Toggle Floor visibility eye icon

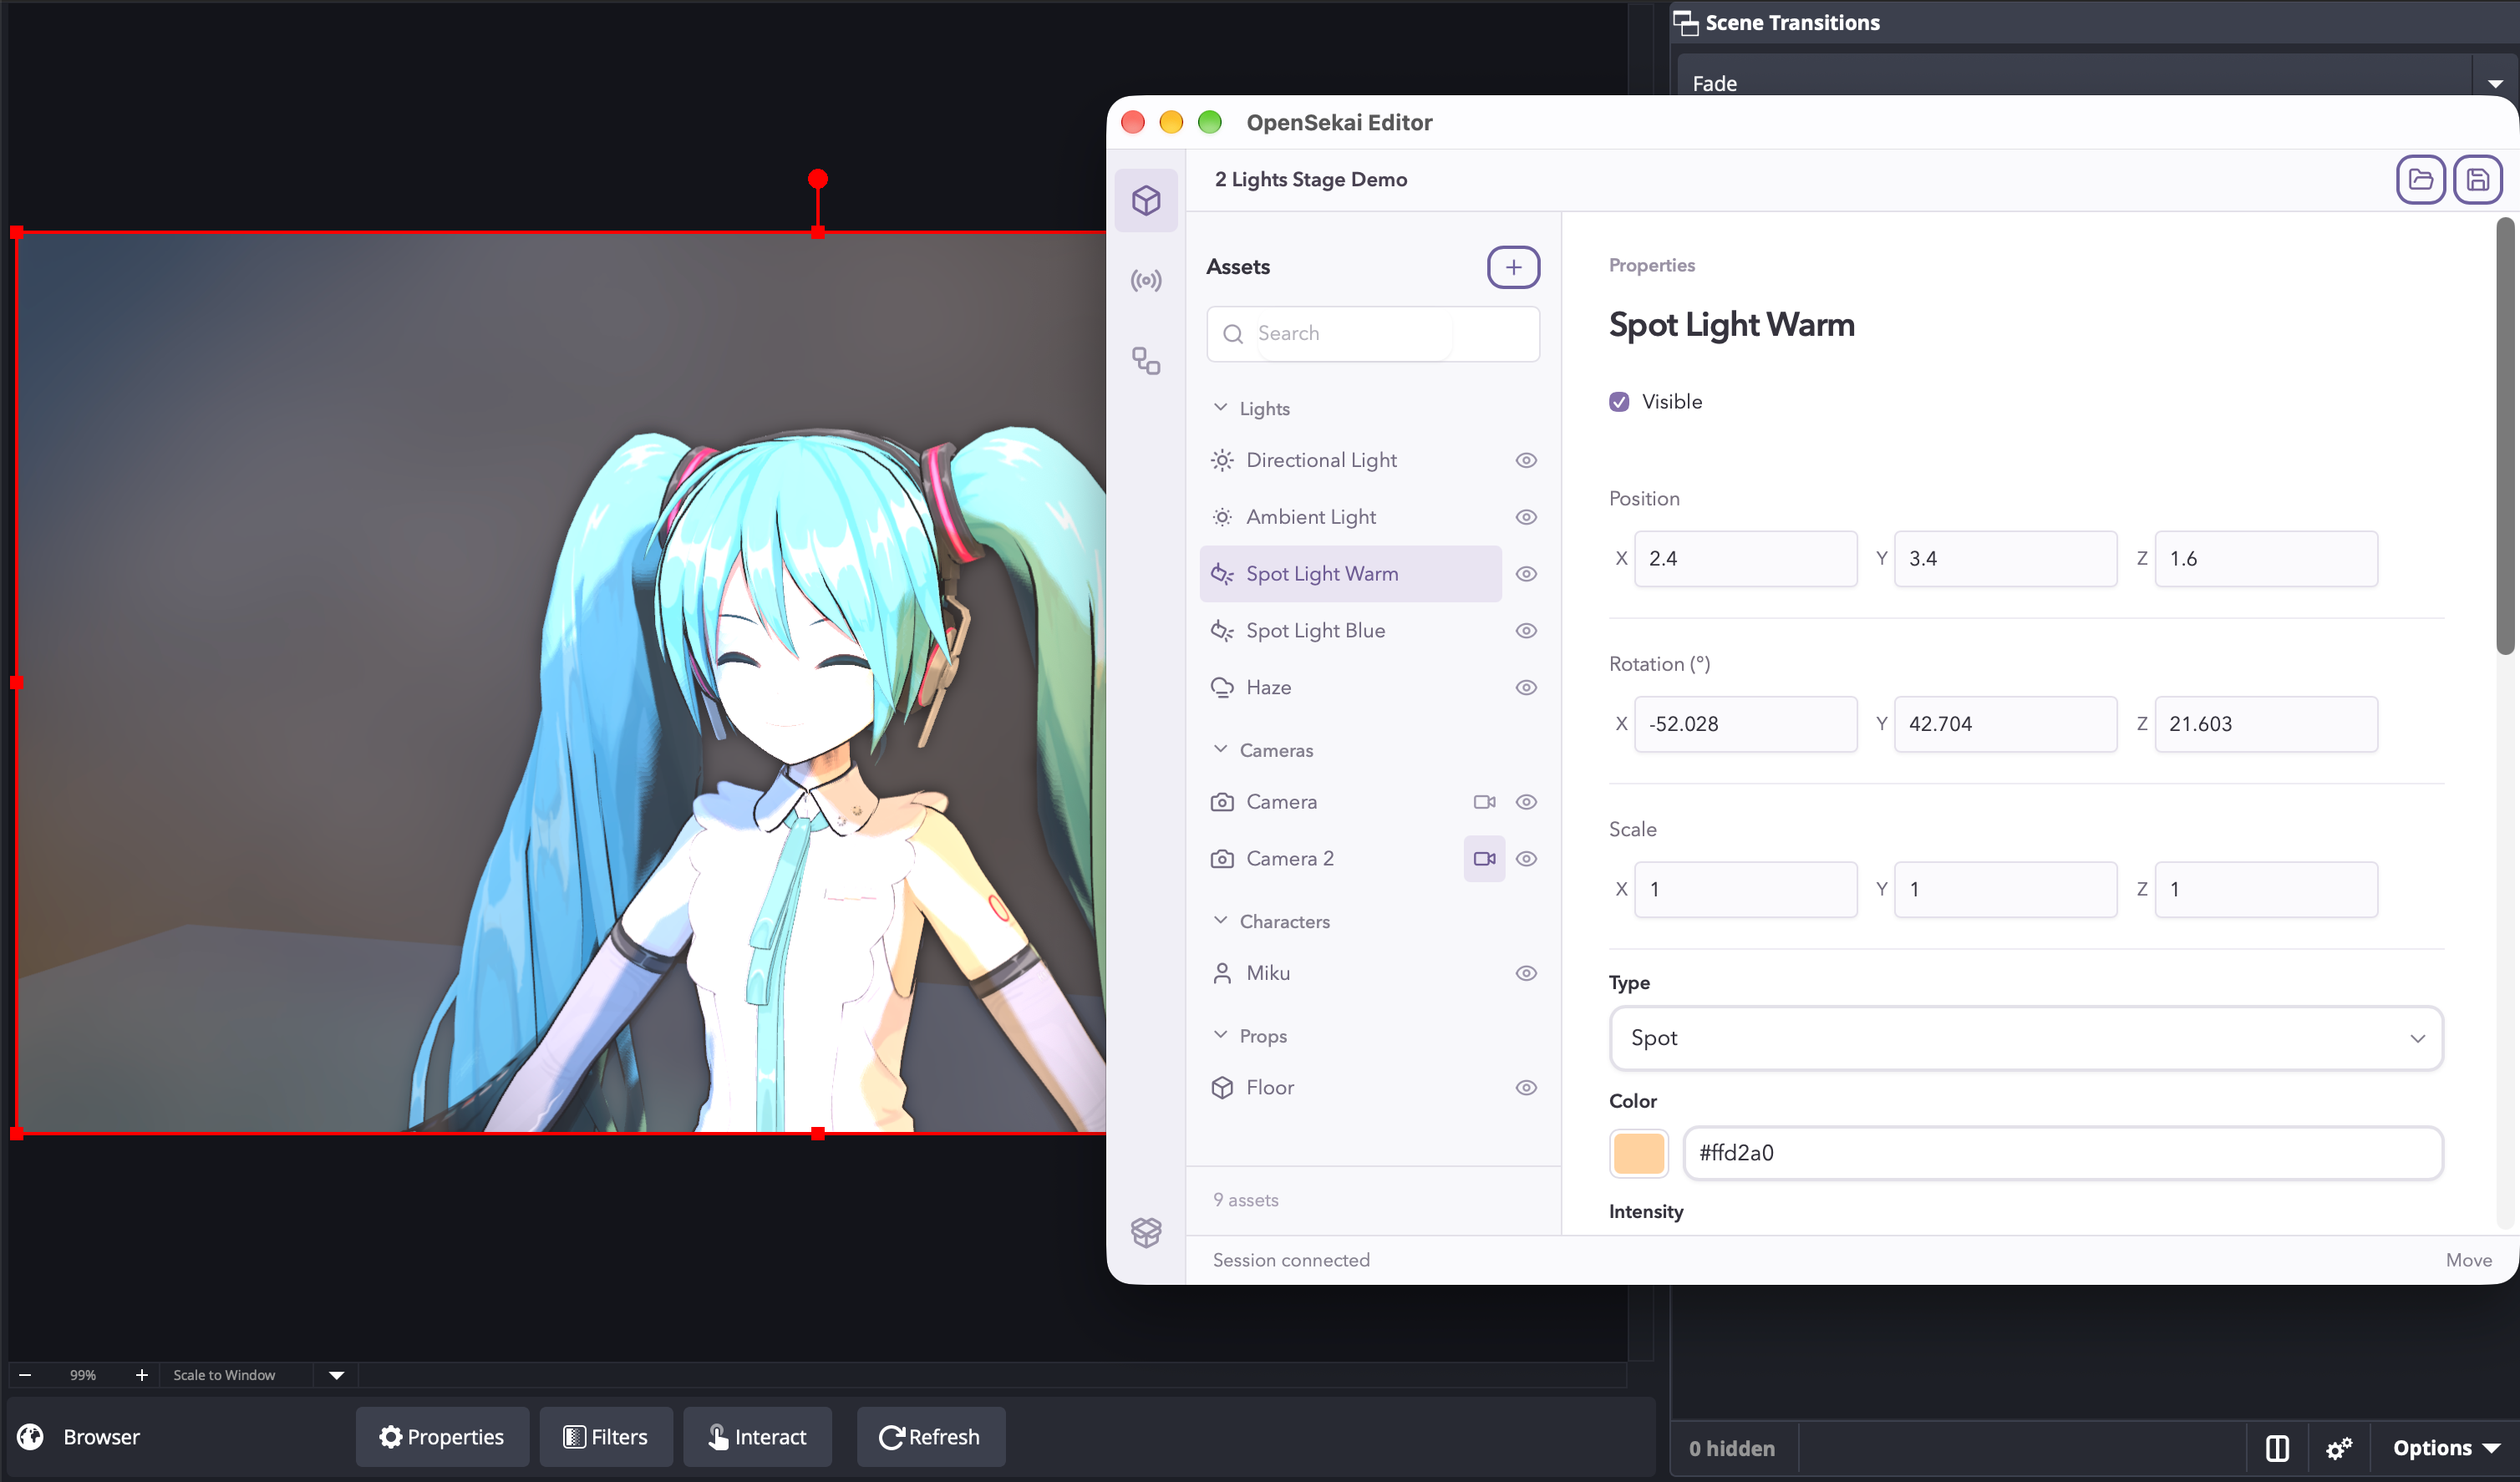pyautogui.click(x=1526, y=1088)
